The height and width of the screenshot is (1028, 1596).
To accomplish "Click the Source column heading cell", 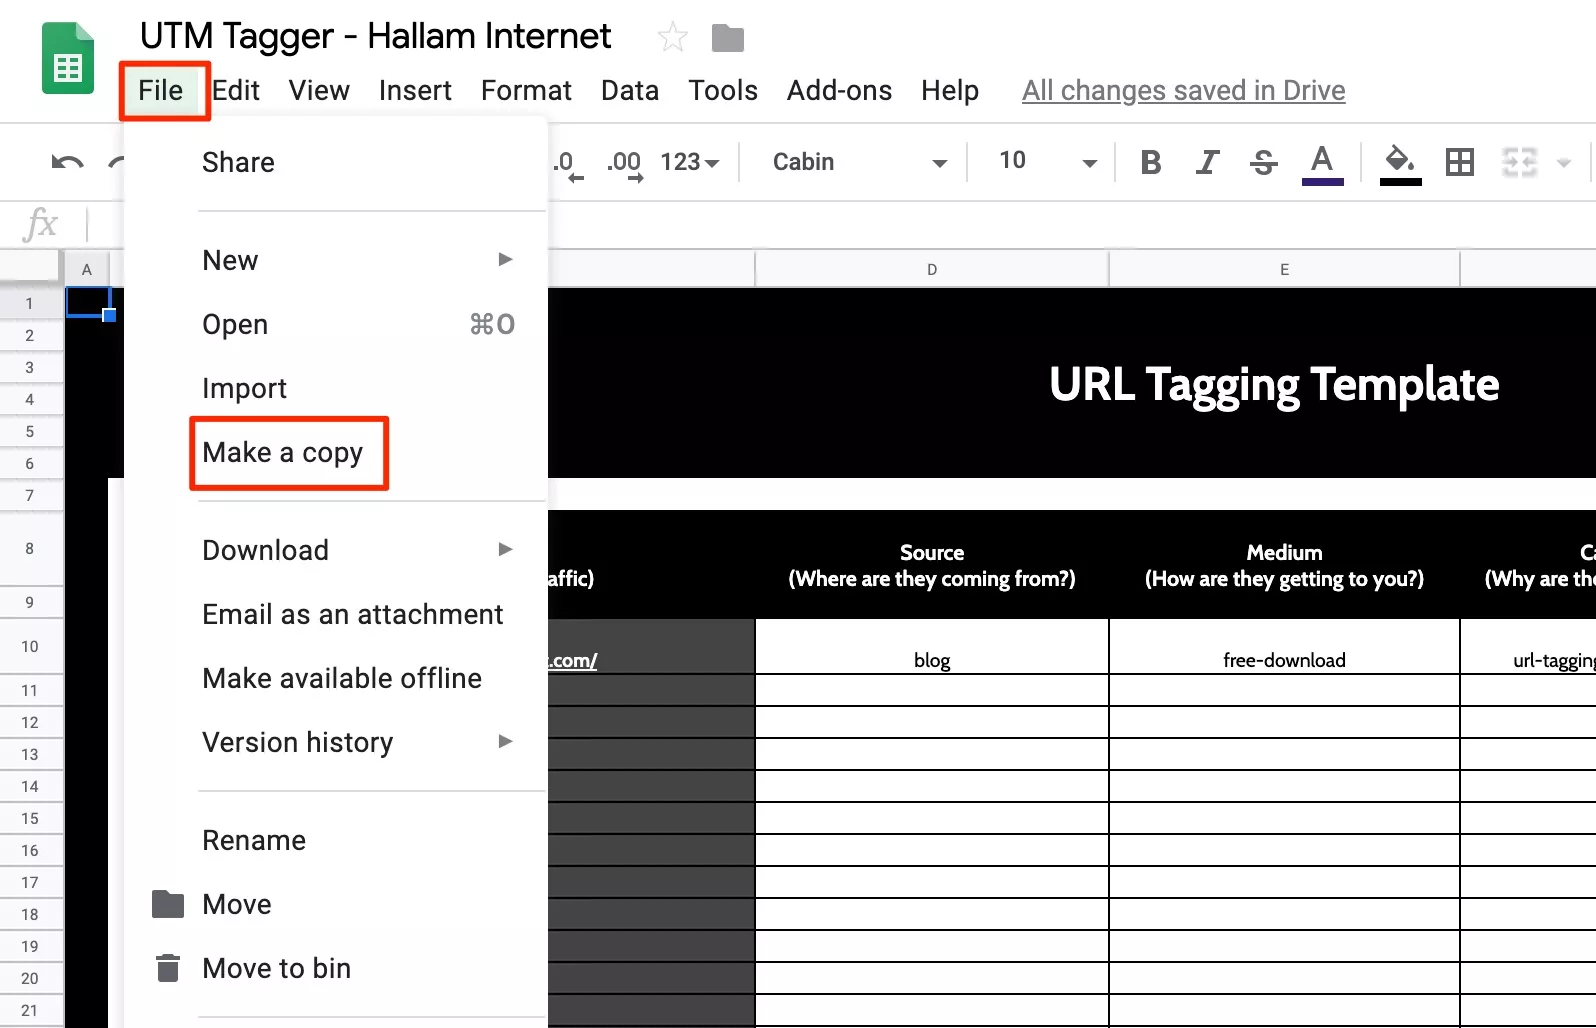I will click(x=932, y=565).
